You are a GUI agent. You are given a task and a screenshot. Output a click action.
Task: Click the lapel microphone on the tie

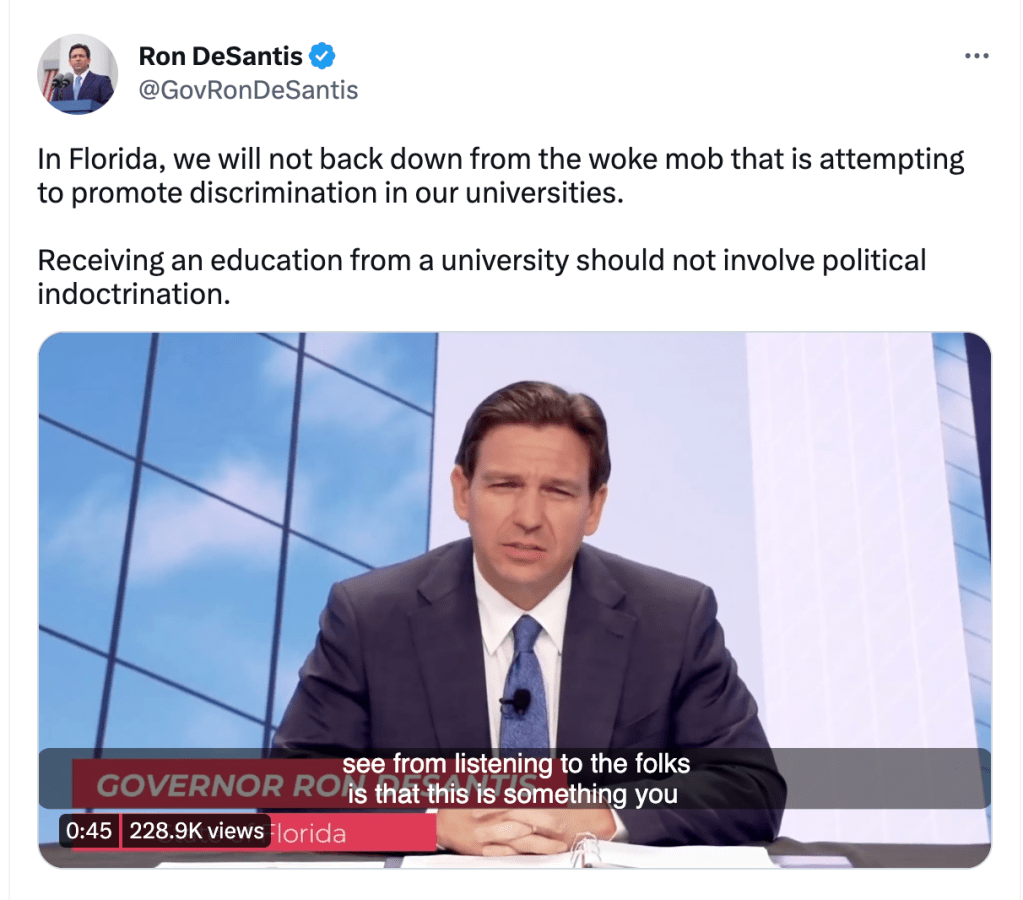coord(517,702)
